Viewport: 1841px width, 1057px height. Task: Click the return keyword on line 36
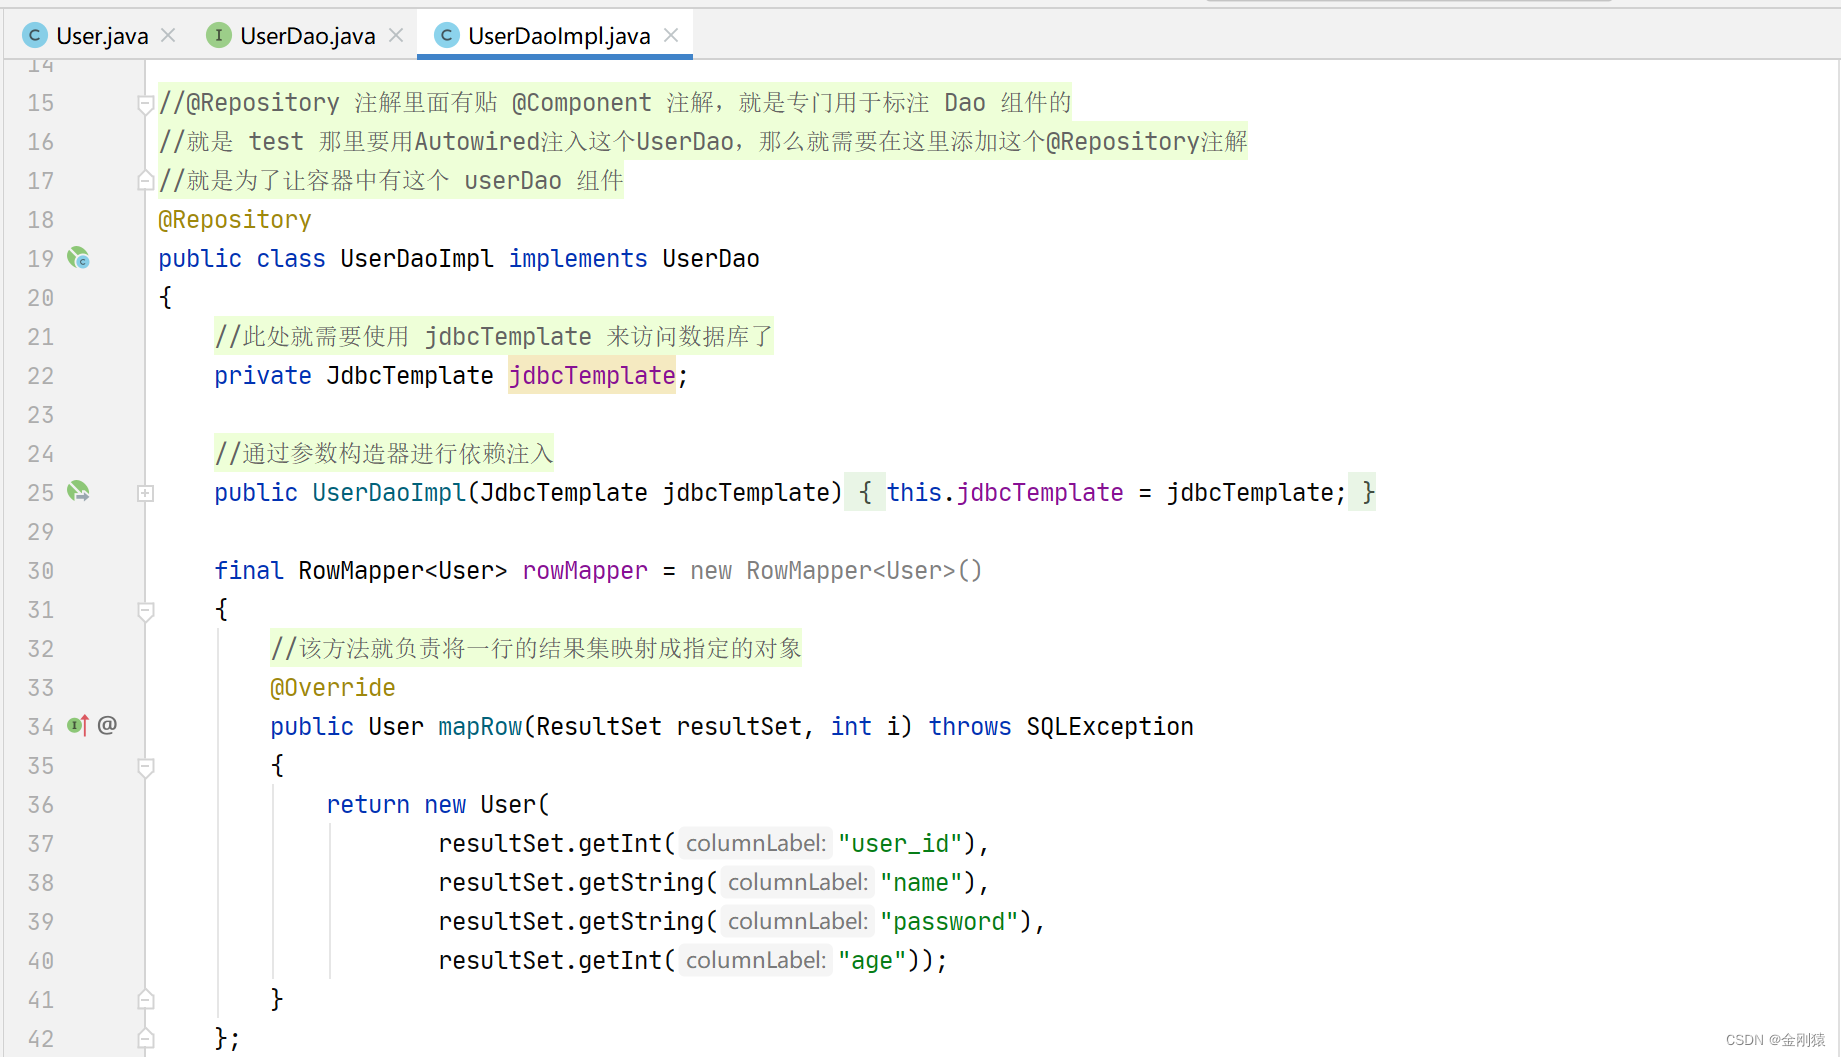(368, 805)
